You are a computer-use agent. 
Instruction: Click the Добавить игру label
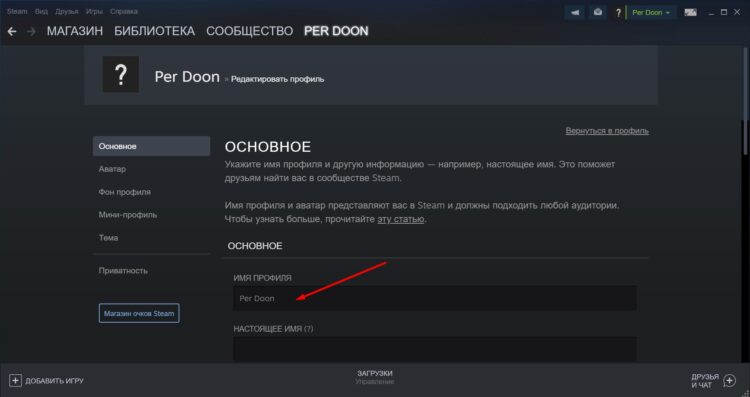pyautogui.click(x=55, y=381)
